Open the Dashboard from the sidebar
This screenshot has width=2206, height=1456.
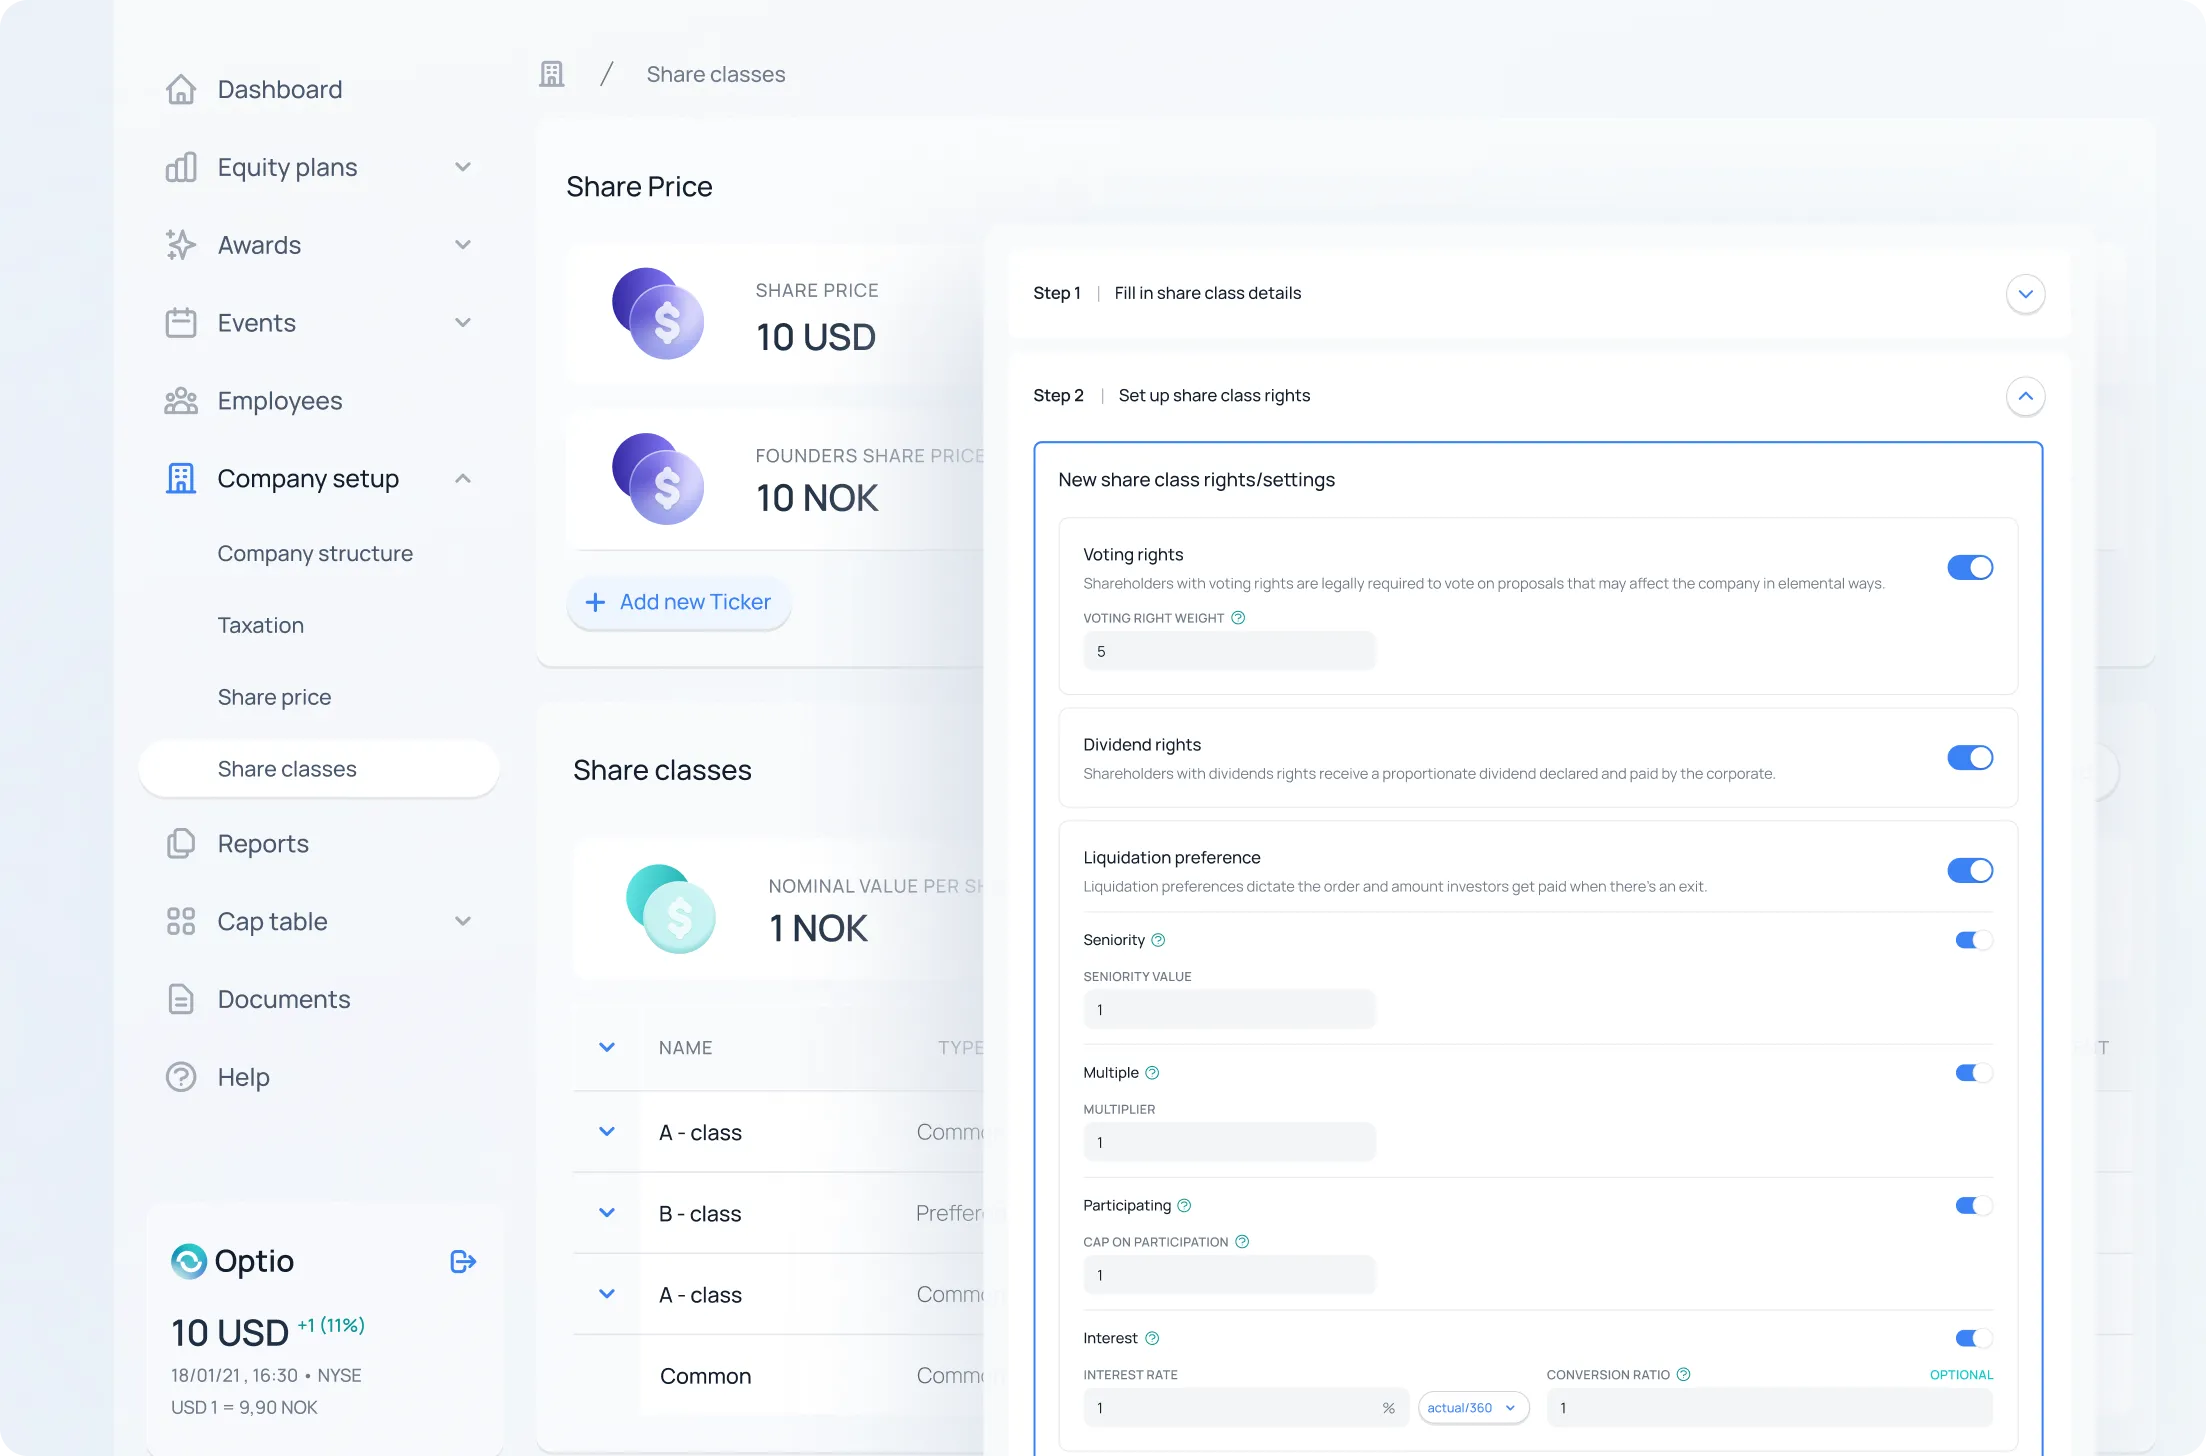tap(181, 89)
